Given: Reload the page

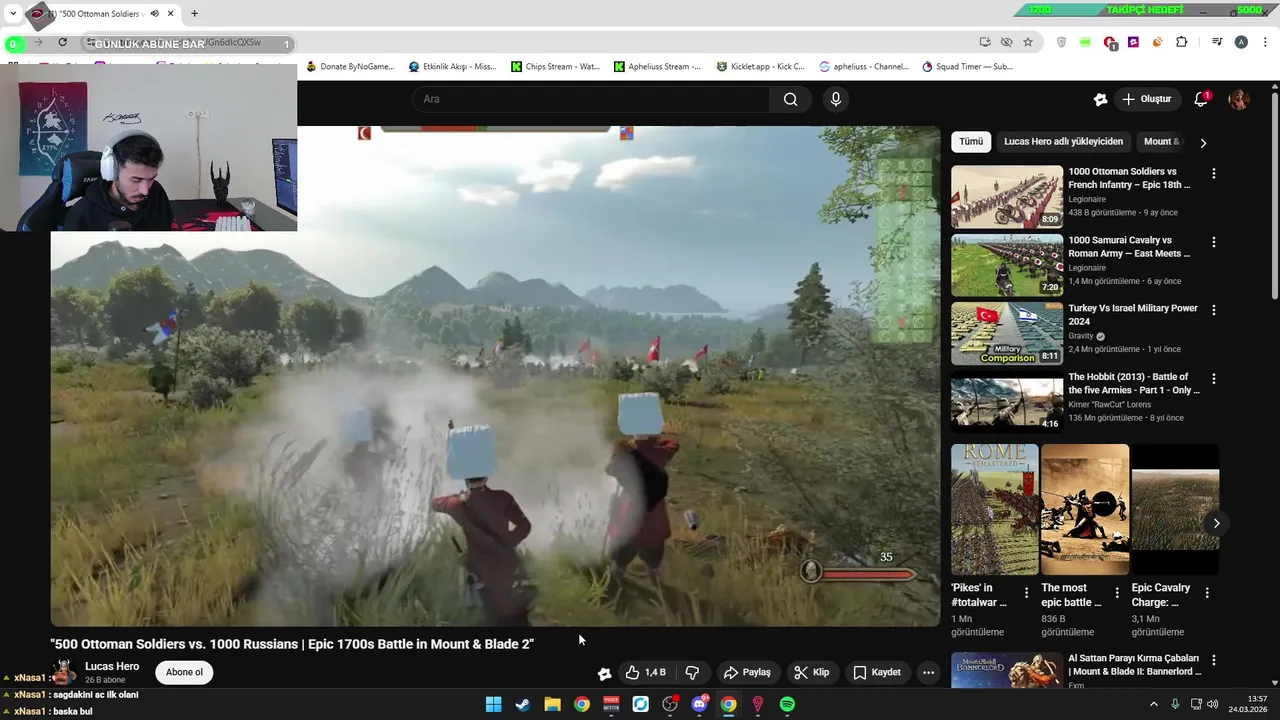Looking at the screenshot, I should [62, 42].
